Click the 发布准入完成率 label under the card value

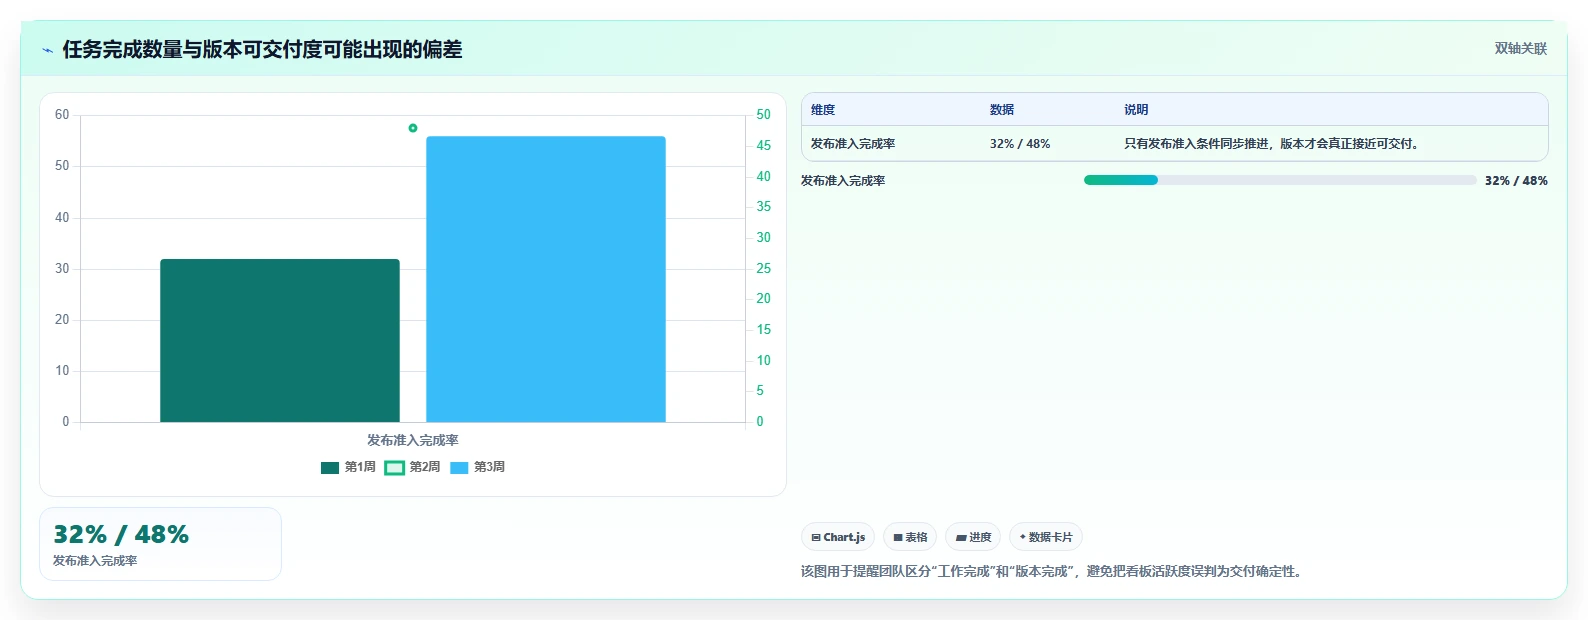[x=95, y=561]
